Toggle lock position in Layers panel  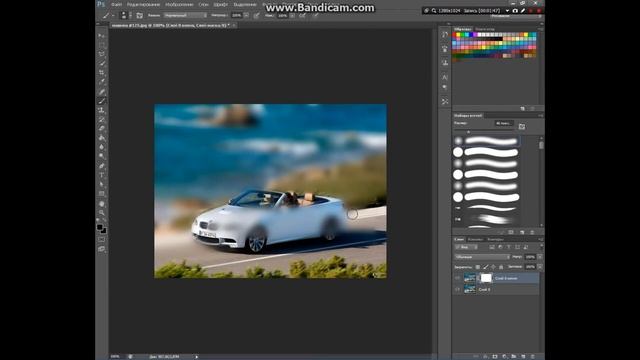(x=493, y=267)
